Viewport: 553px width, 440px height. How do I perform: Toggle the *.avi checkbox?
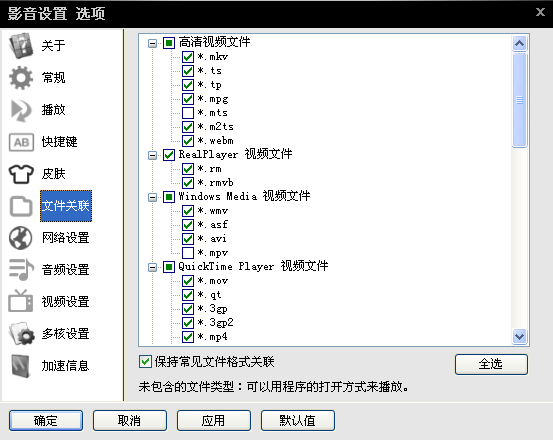click(x=188, y=239)
